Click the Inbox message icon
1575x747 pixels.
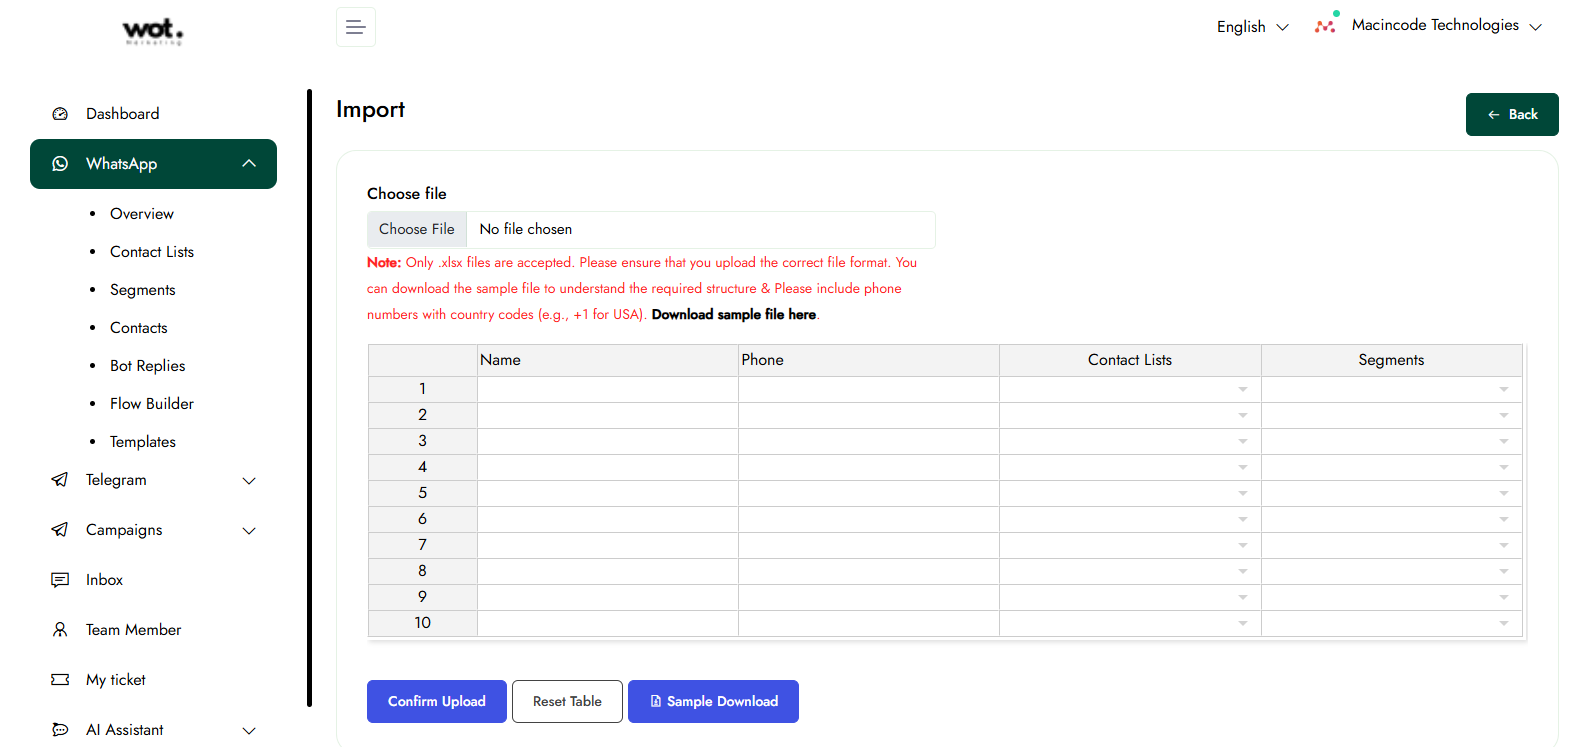point(60,580)
